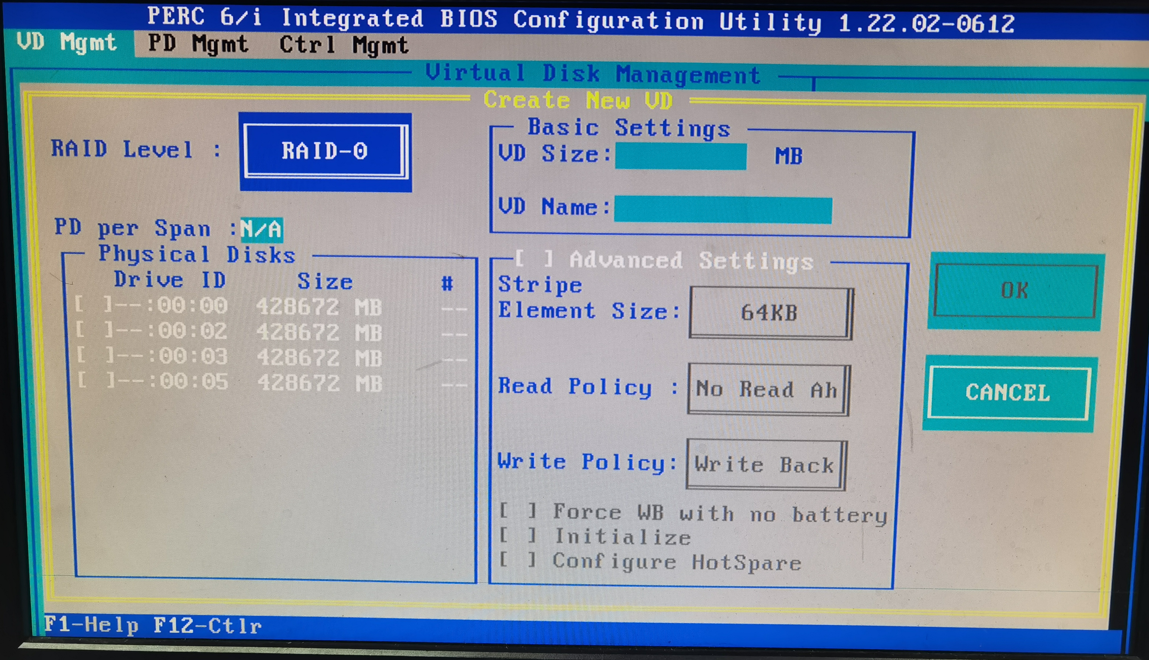Image resolution: width=1149 pixels, height=660 pixels.
Task: Click the Drive ID column header
Action: point(169,280)
